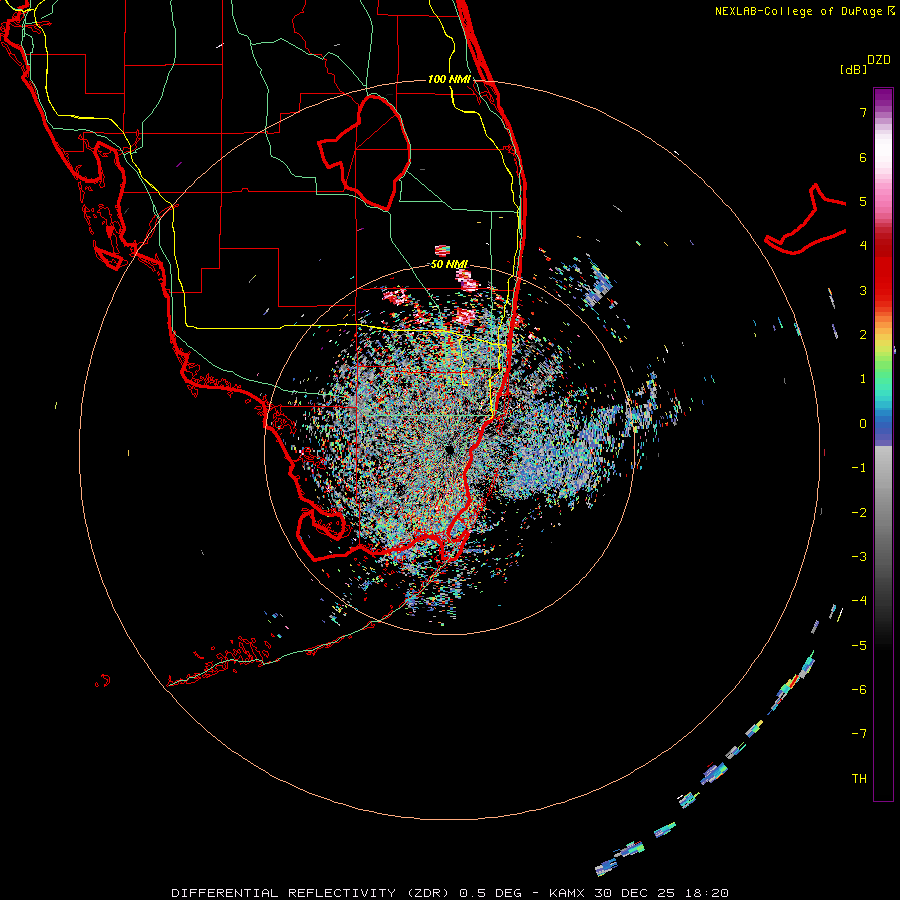
Task: Click the 3 value on the color scale
Action: click(x=863, y=290)
